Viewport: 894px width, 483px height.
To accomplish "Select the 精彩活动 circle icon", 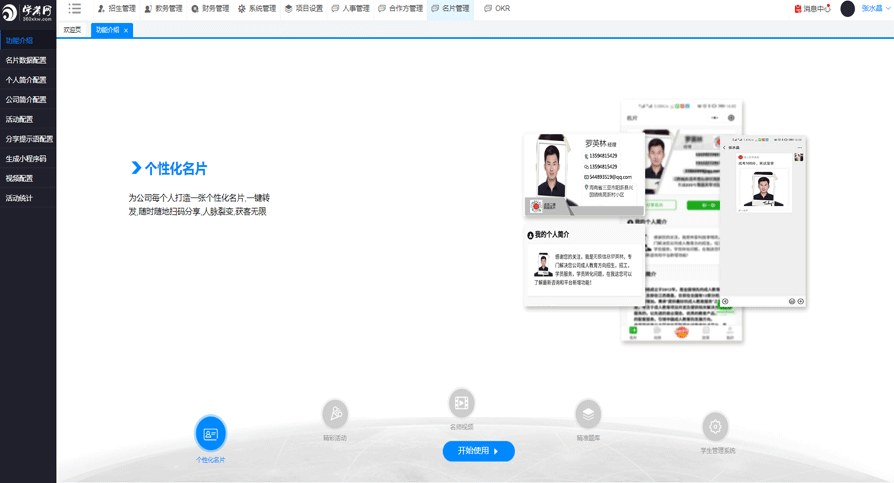I will (x=335, y=413).
